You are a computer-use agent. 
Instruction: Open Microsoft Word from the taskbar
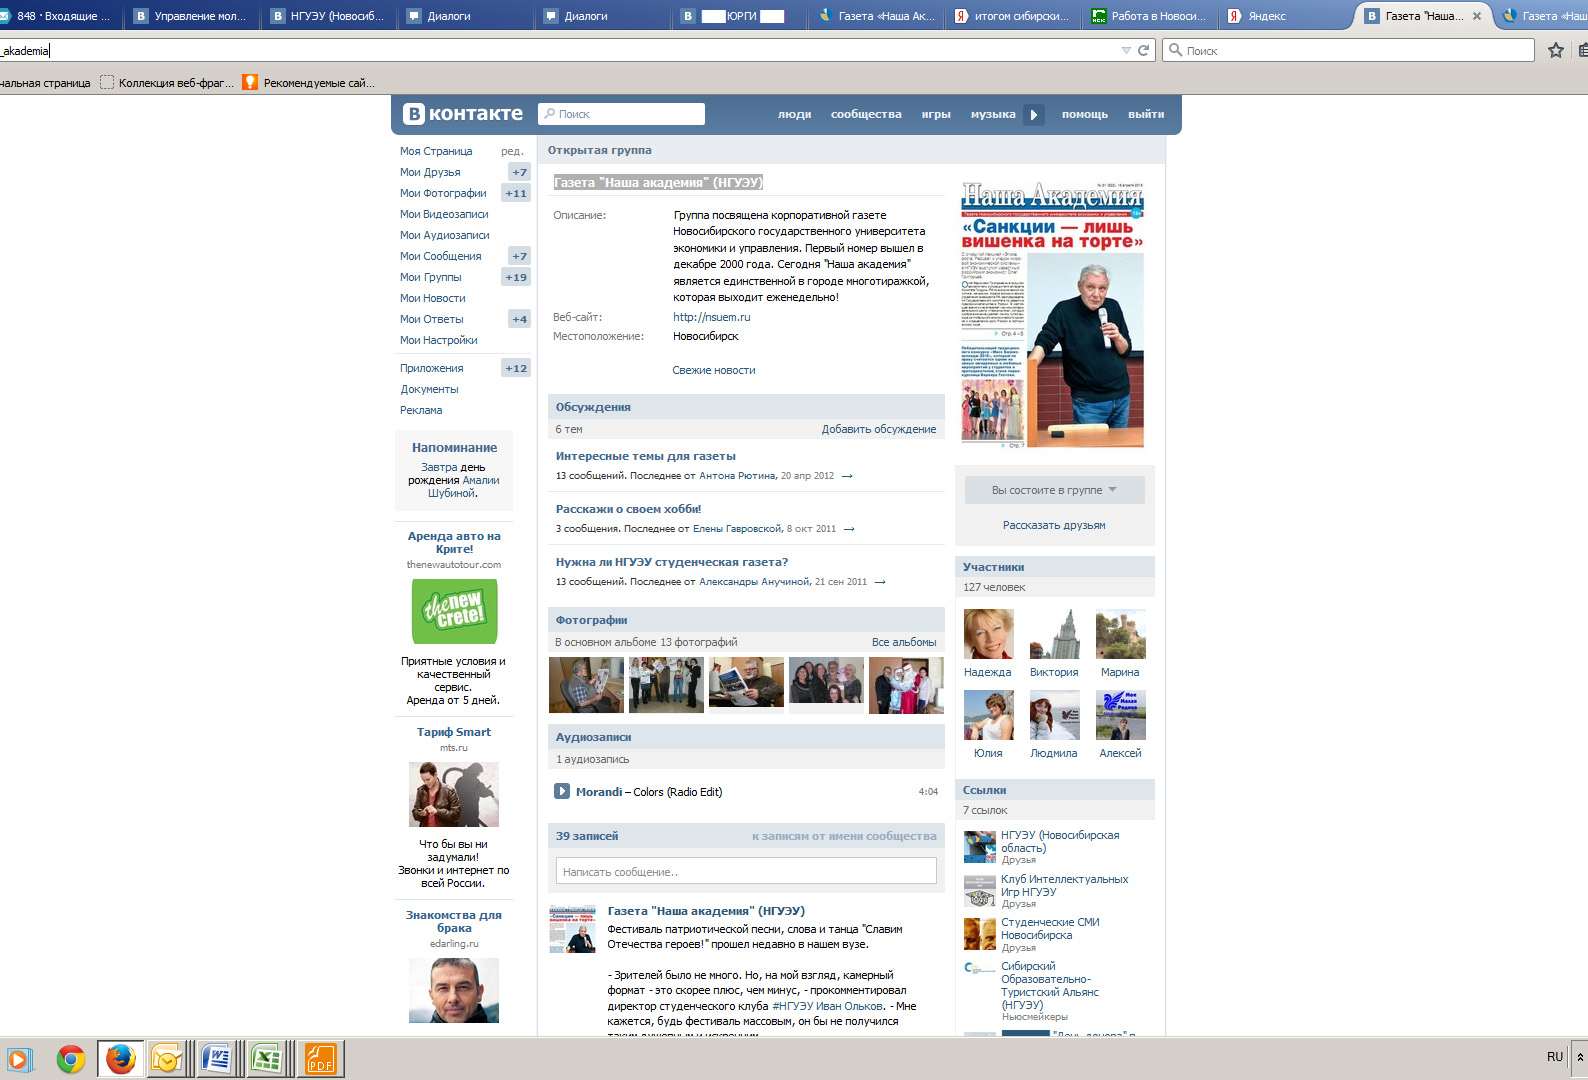click(x=216, y=1059)
